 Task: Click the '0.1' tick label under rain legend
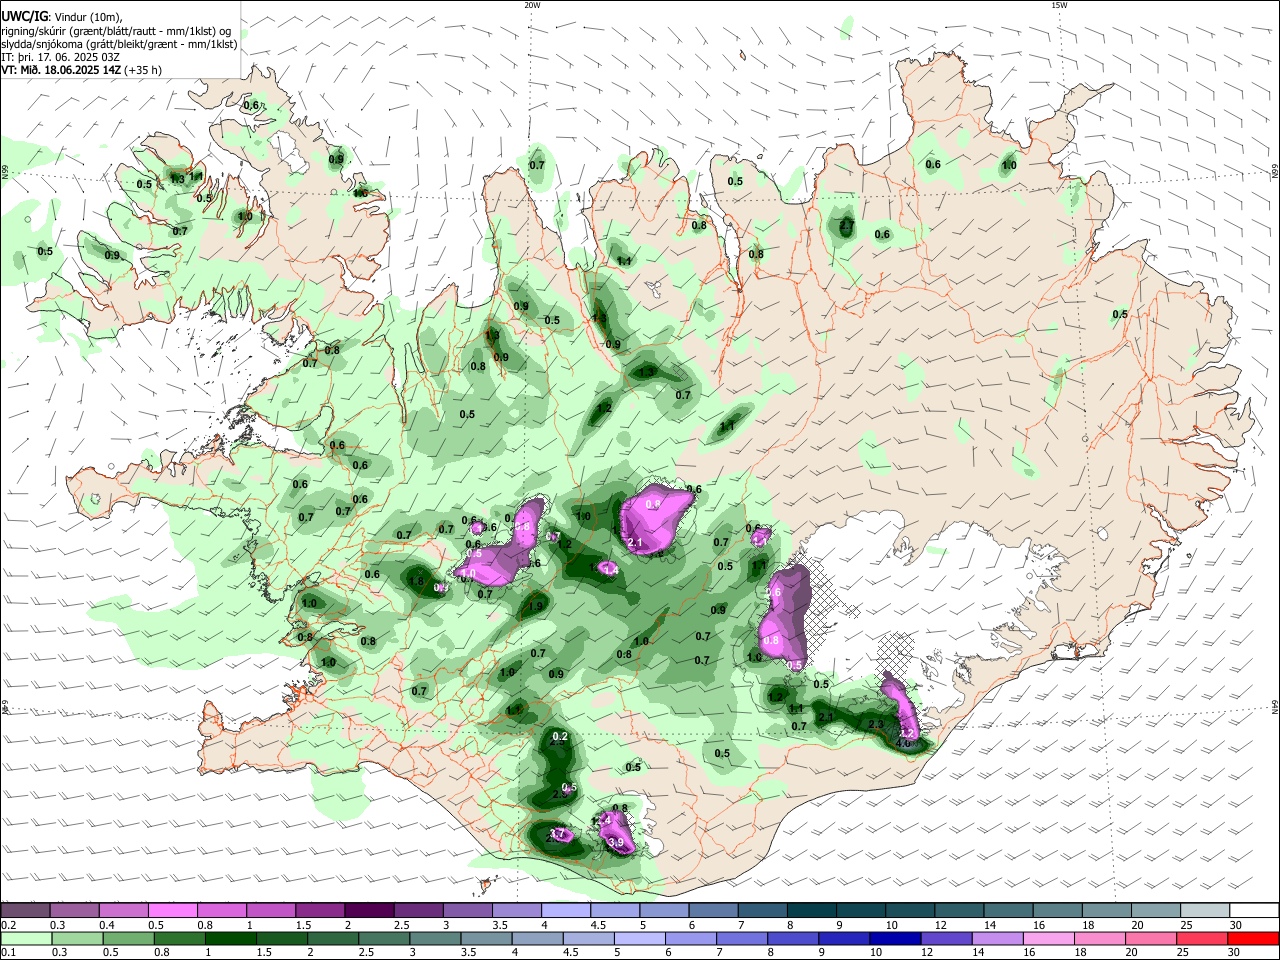(x=8, y=953)
